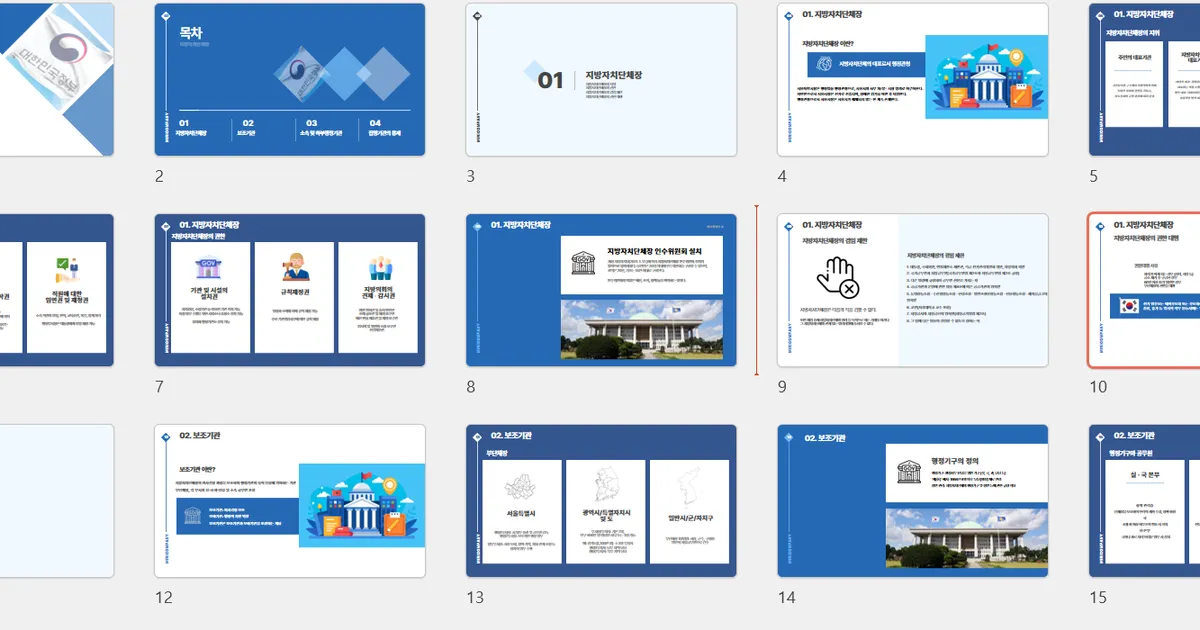The height and width of the screenshot is (630, 1200).
Task: Select the partially visible slide 5 thumbnail
Action: click(1144, 79)
